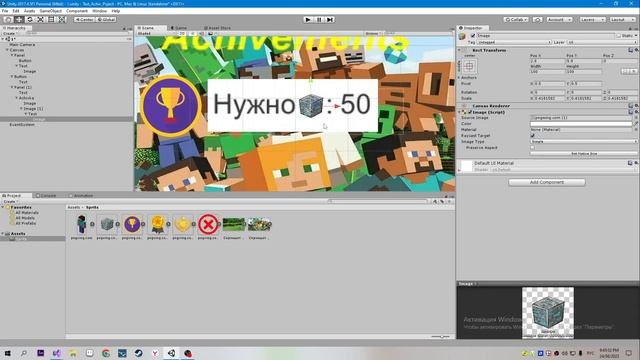Image resolution: width=640 pixels, height=360 pixels.
Task: Open the Help menu
Action: [116, 11]
